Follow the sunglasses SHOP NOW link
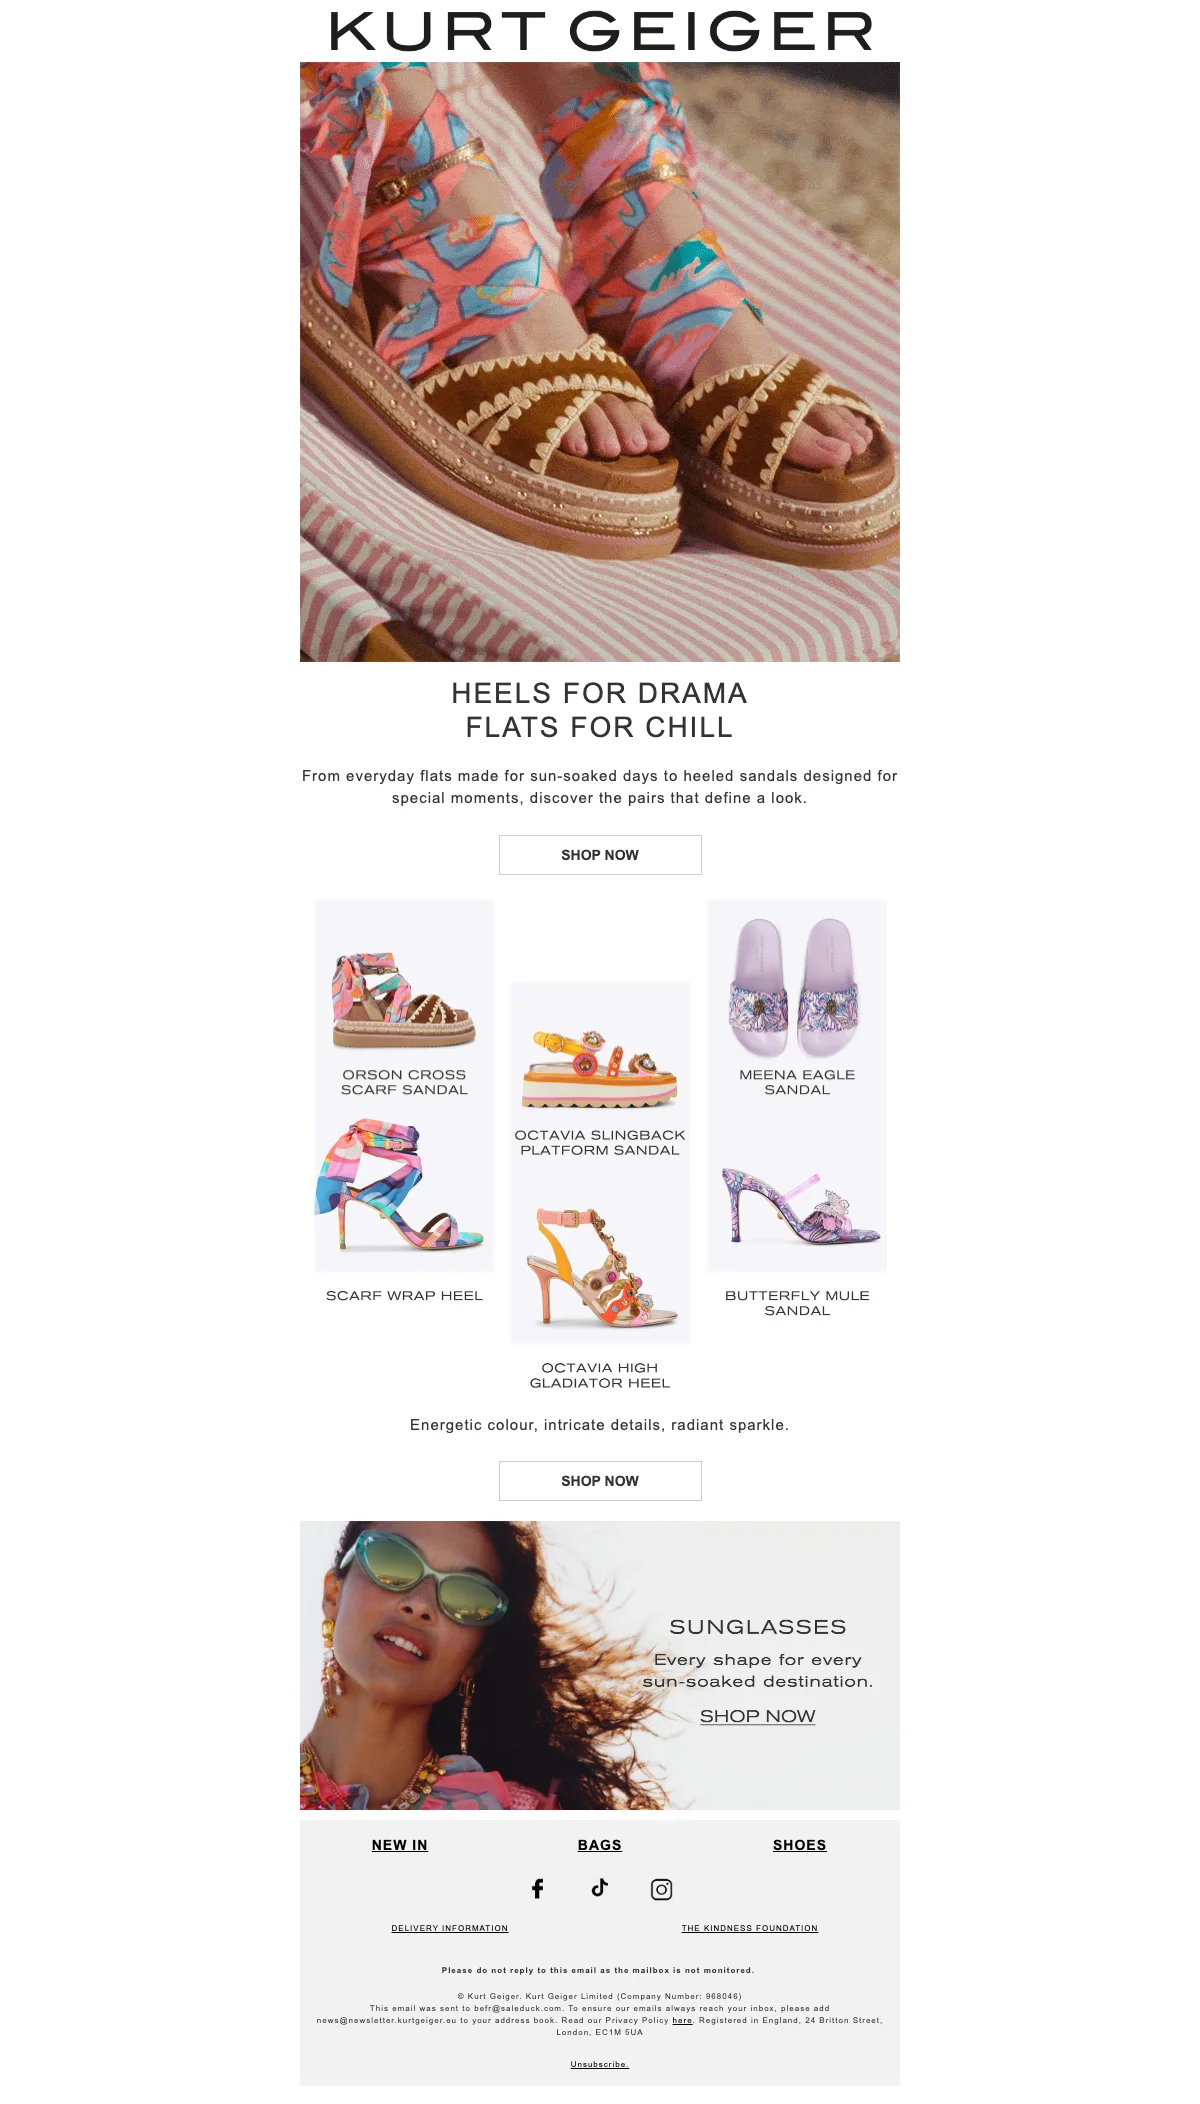 tap(757, 1716)
